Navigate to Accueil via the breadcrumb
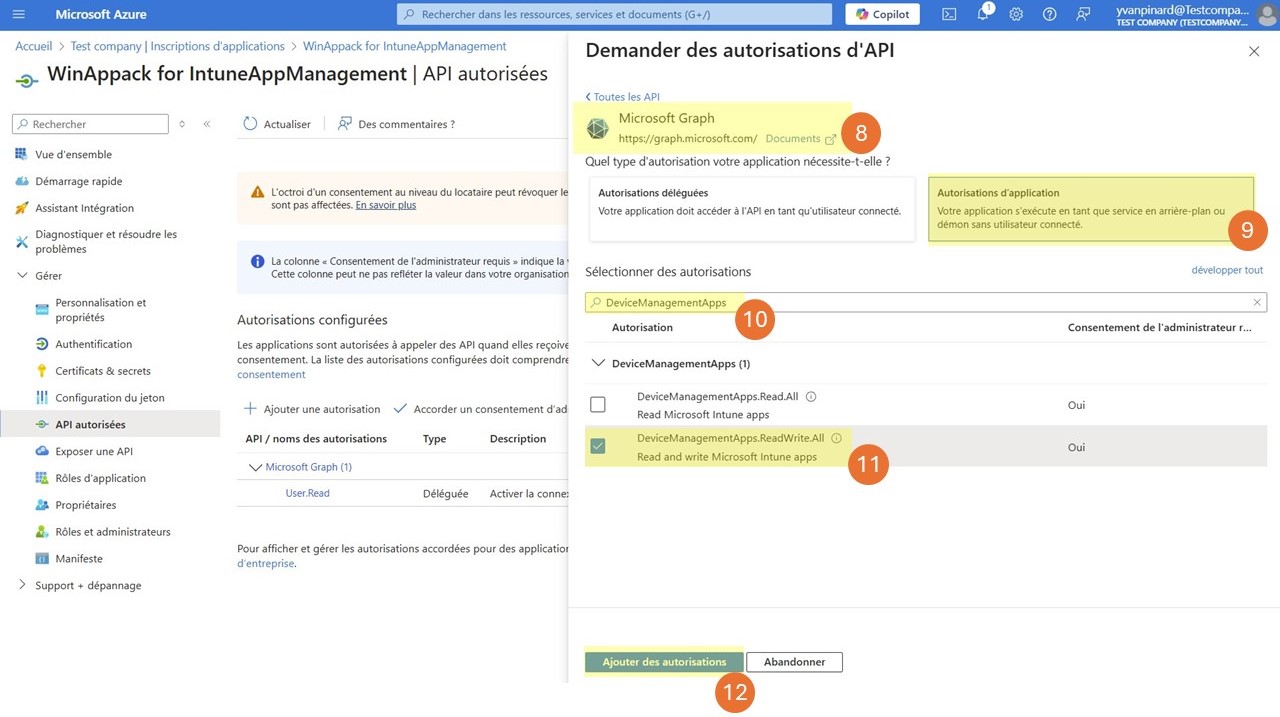The image size is (1280, 717). 33,45
